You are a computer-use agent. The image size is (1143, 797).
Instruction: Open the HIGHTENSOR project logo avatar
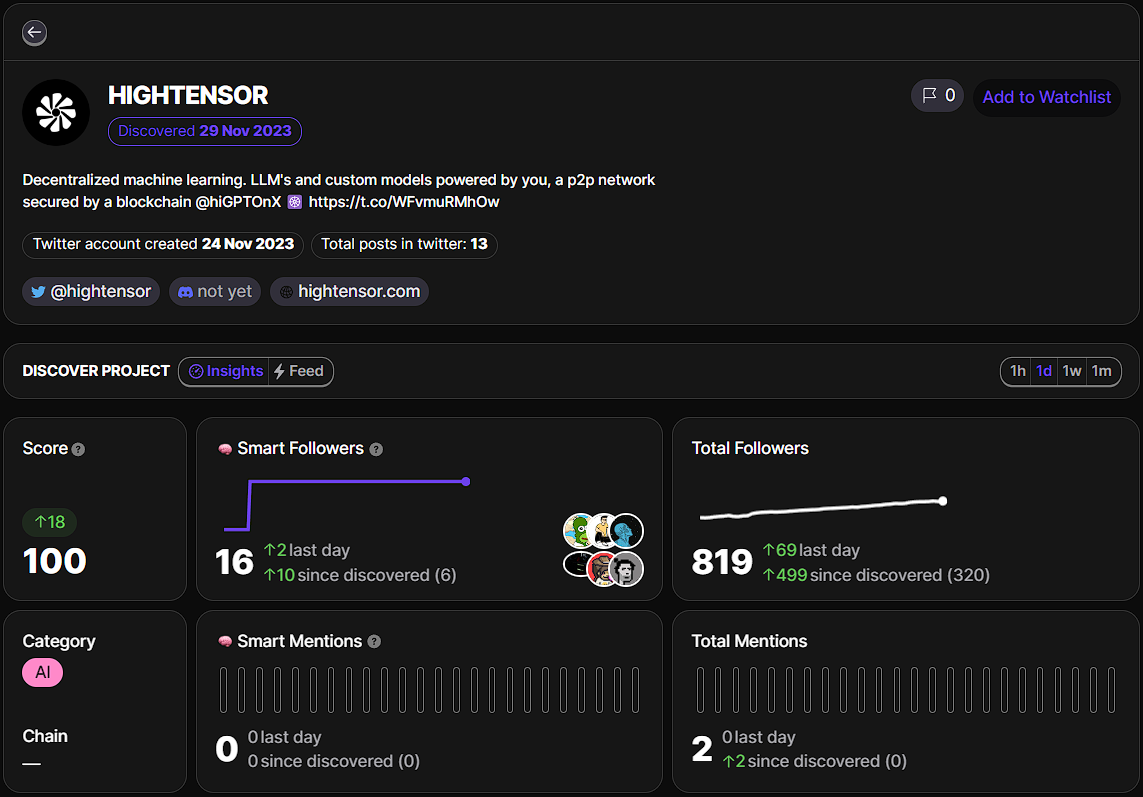pyautogui.click(x=56, y=112)
